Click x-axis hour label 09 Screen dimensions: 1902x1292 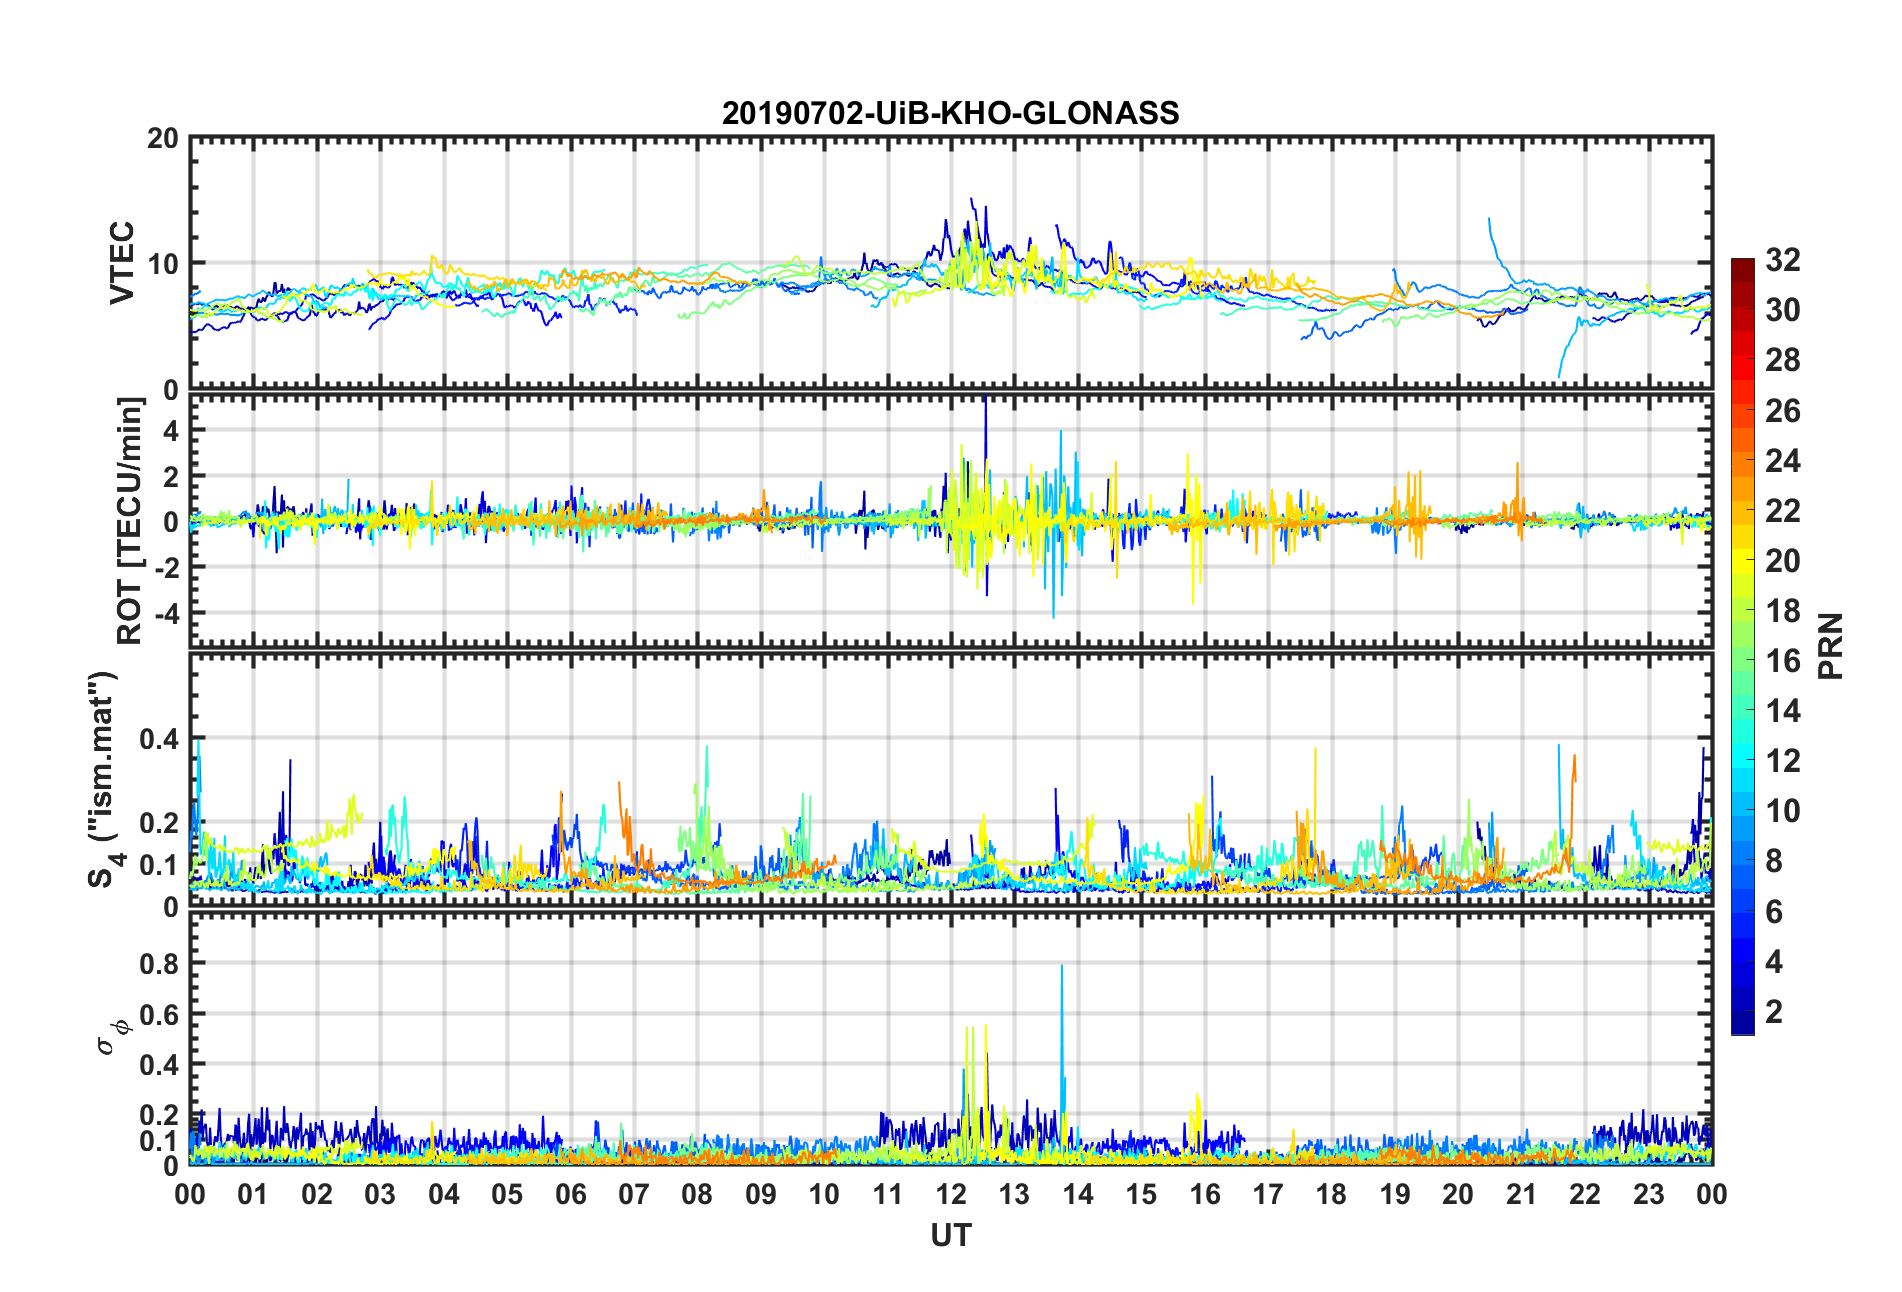tap(761, 1194)
